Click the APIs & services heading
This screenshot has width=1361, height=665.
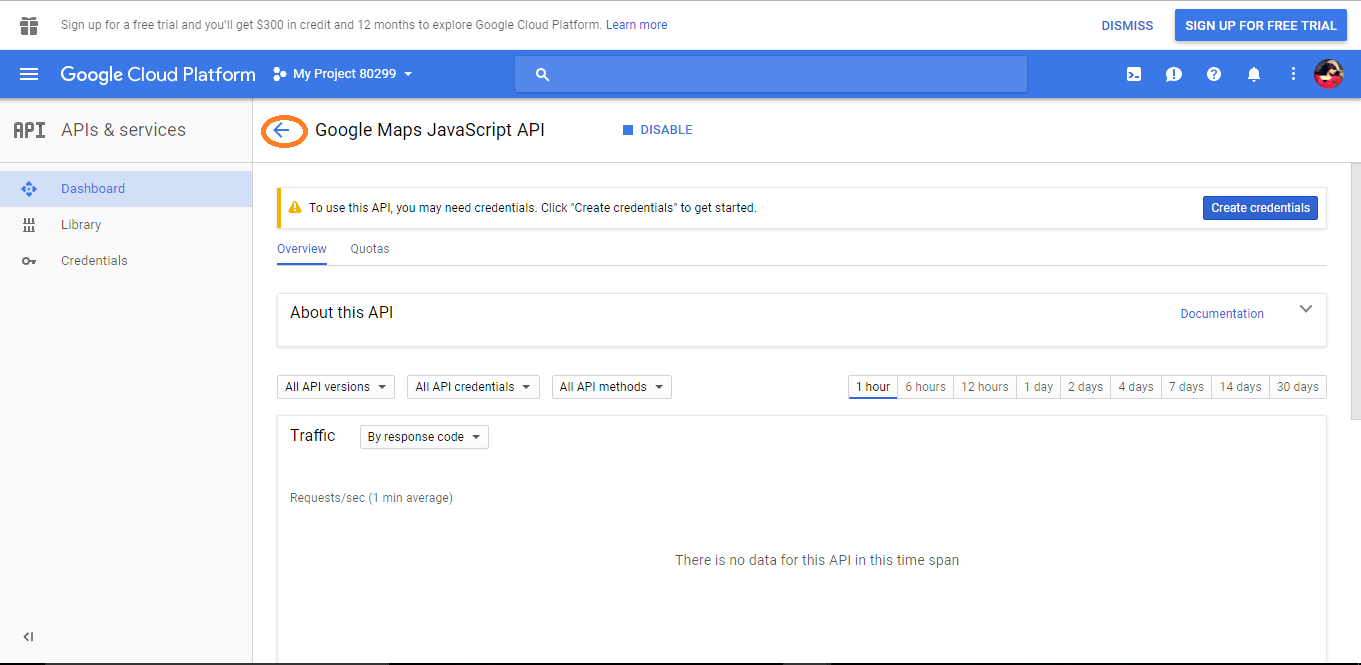[x=124, y=130]
